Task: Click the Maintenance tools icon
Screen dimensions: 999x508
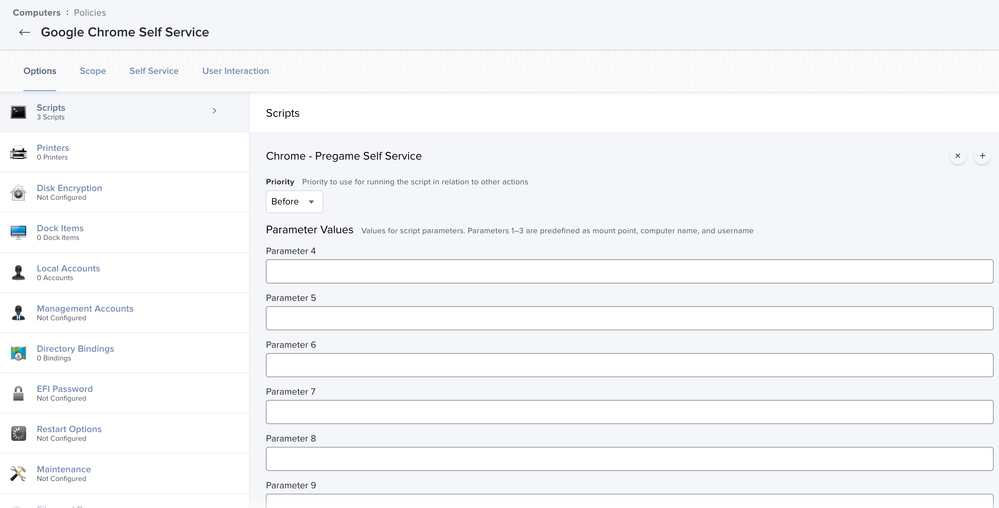Action: point(18,474)
